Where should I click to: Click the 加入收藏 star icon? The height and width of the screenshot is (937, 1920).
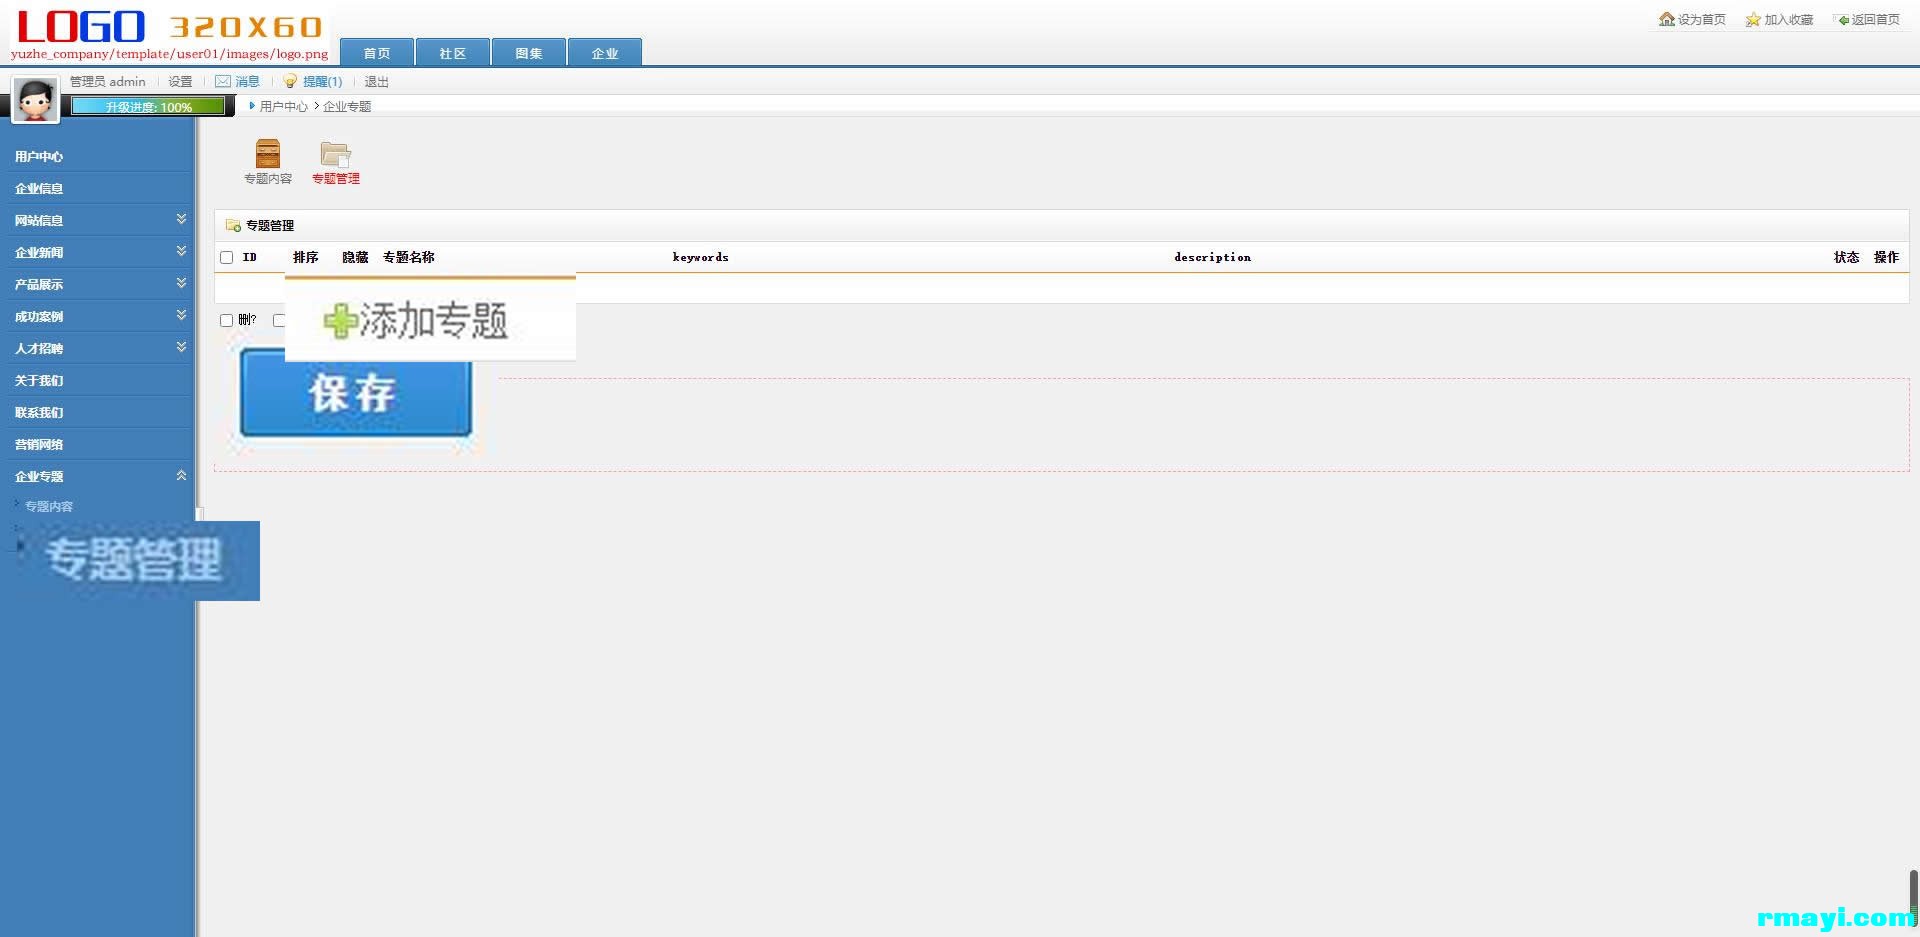coord(1753,19)
